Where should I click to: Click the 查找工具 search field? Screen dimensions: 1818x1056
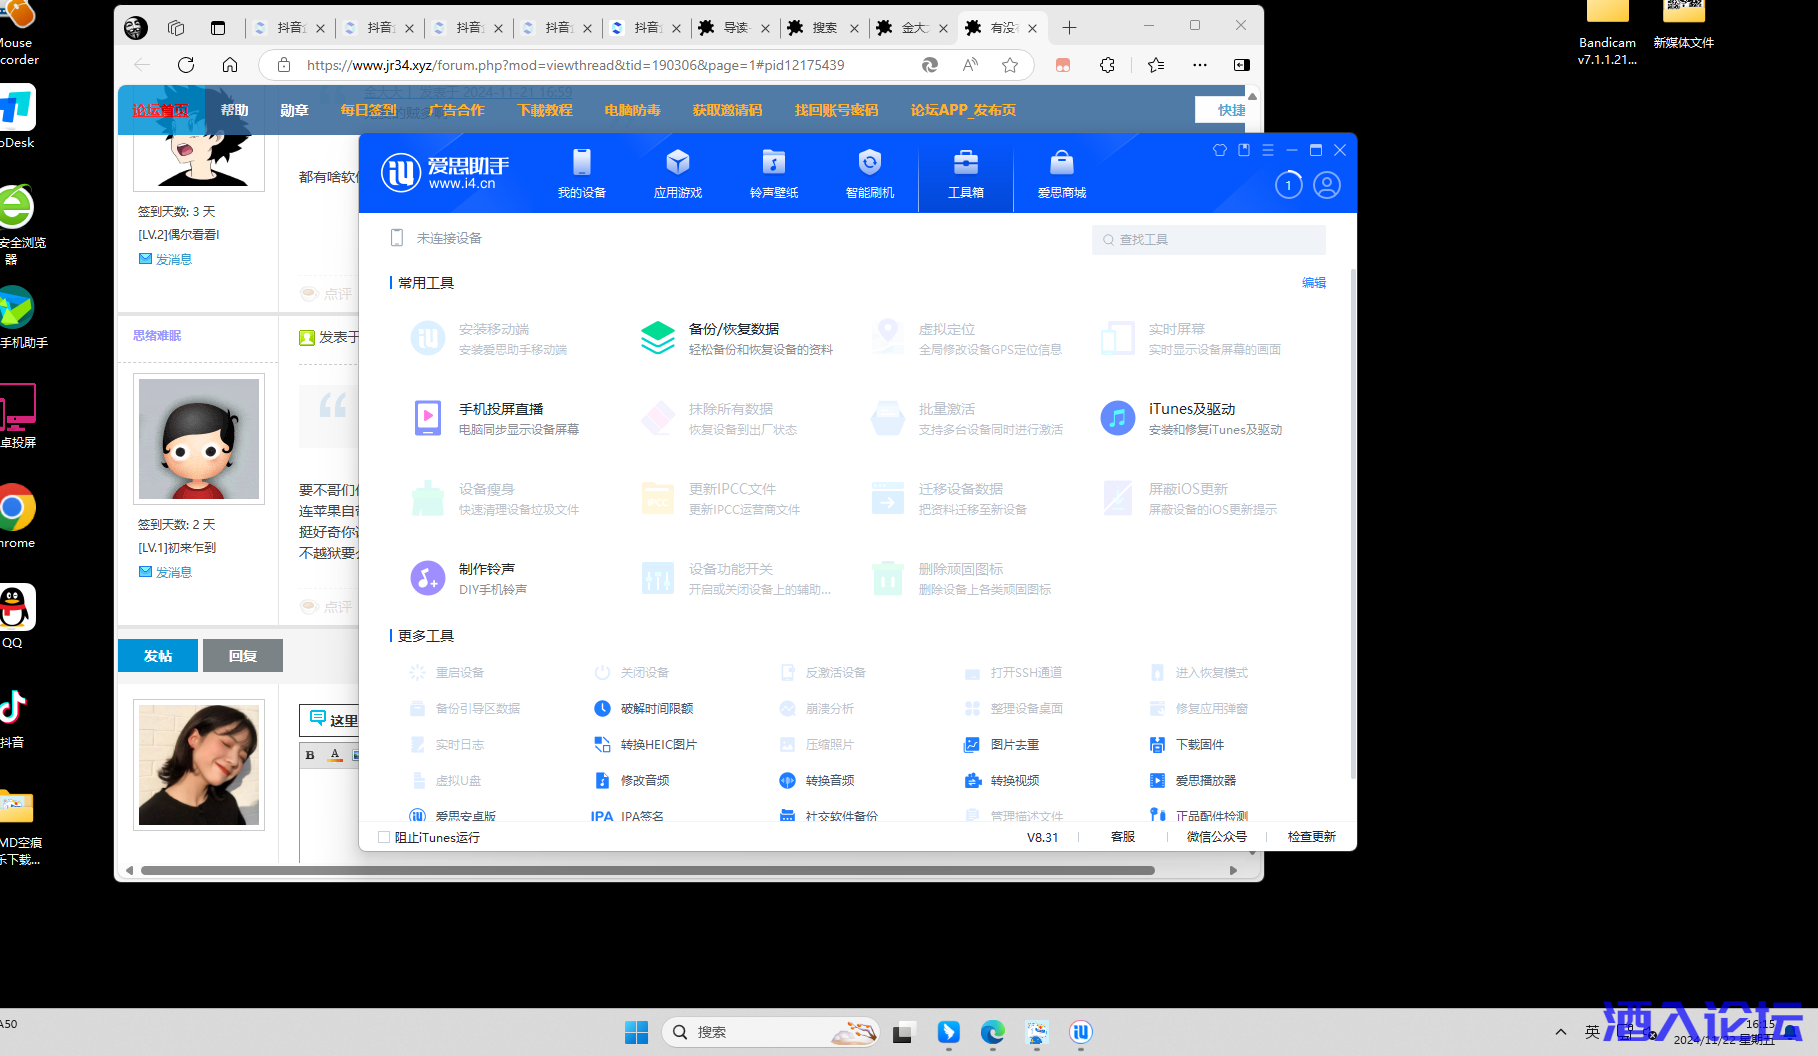click(1208, 240)
